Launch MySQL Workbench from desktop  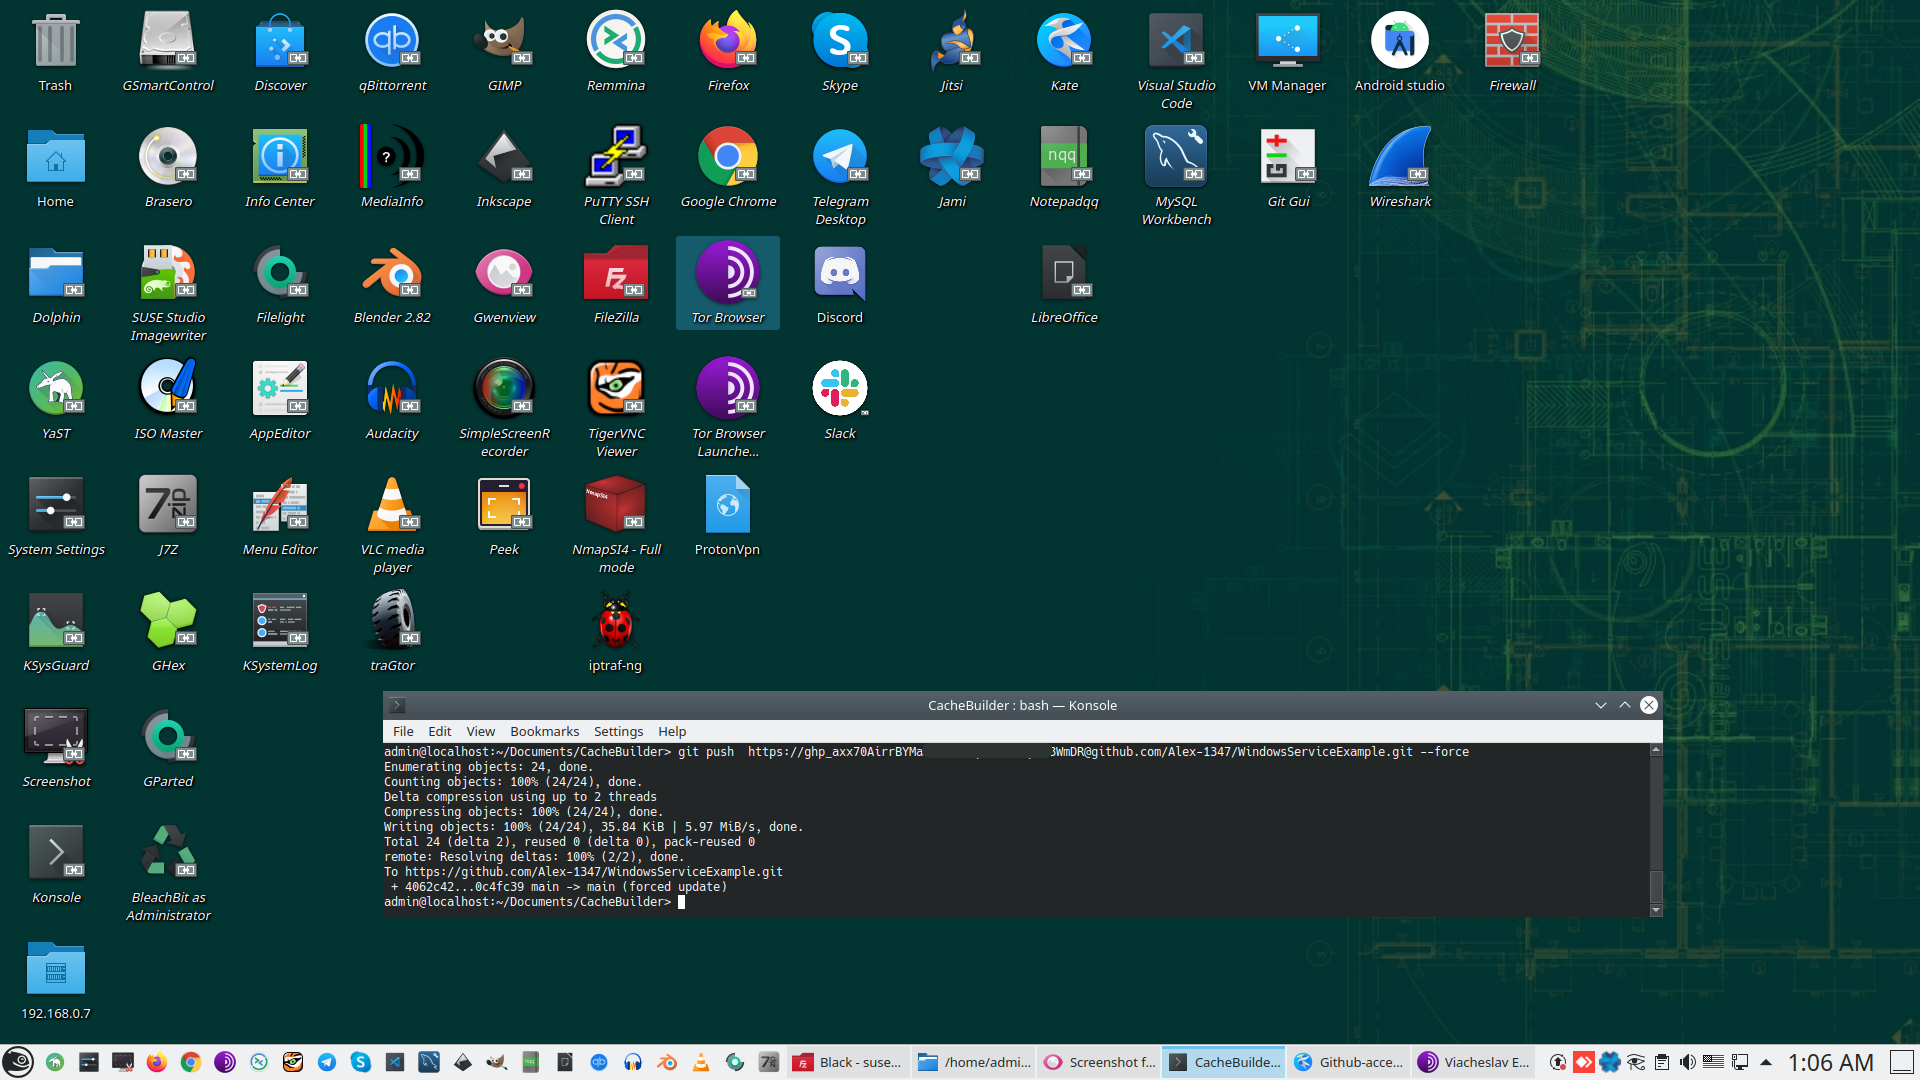[x=1176, y=158]
